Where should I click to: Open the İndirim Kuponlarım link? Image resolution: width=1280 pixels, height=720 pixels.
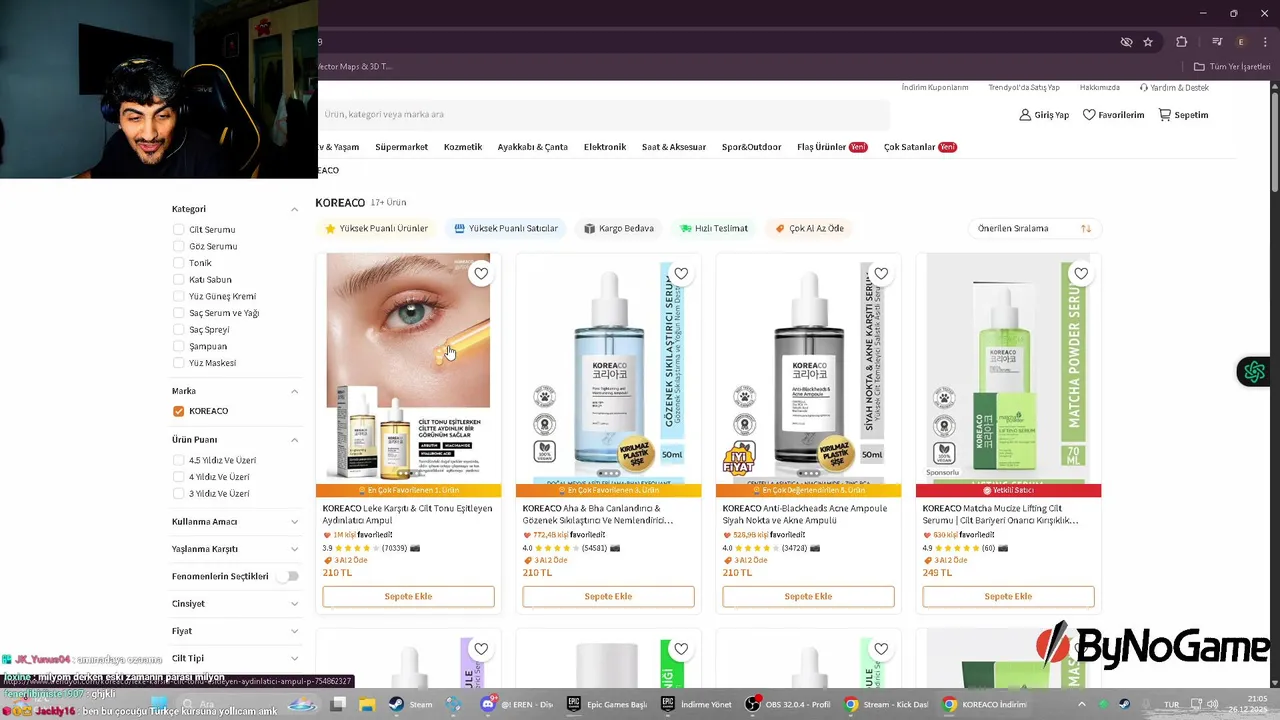[x=935, y=88]
